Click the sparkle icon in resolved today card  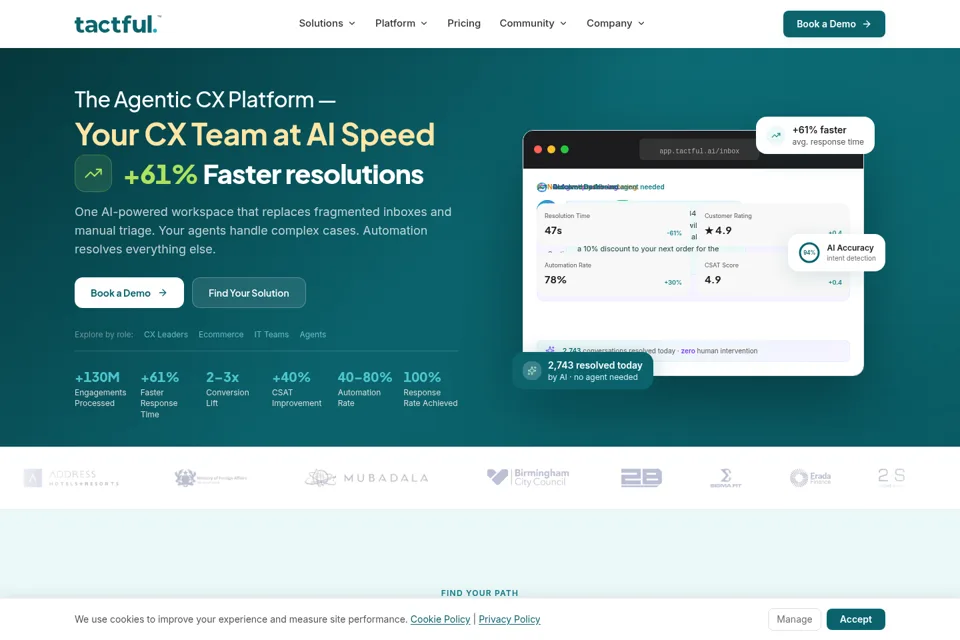(532, 371)
